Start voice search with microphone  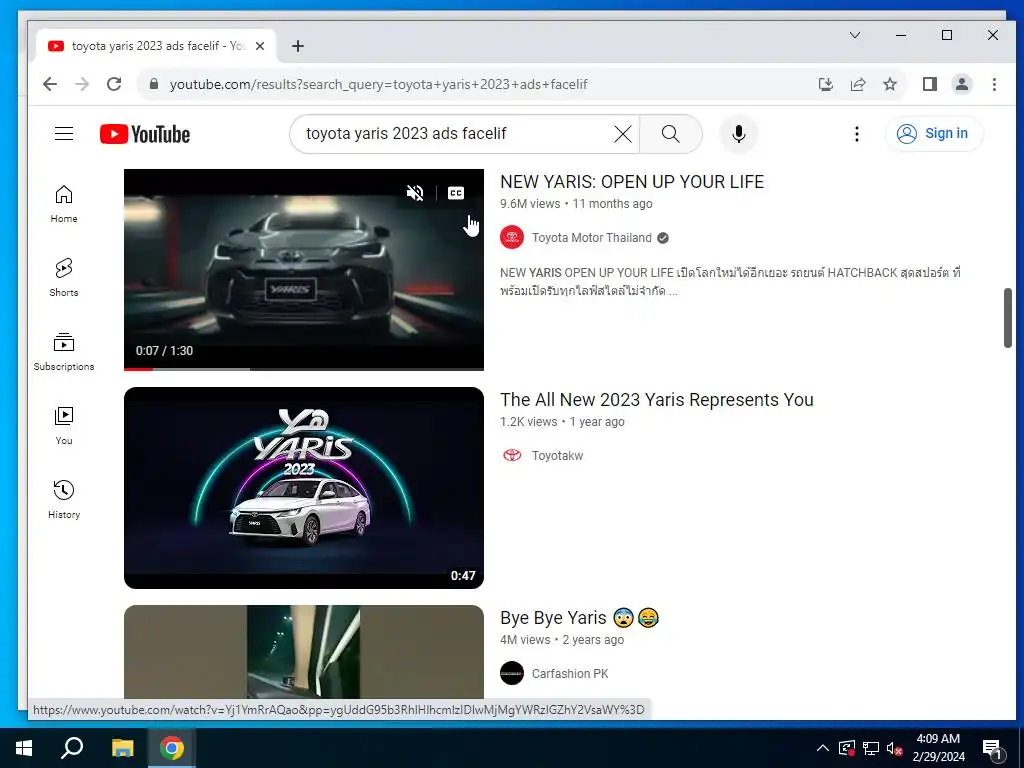coord(739,134)
